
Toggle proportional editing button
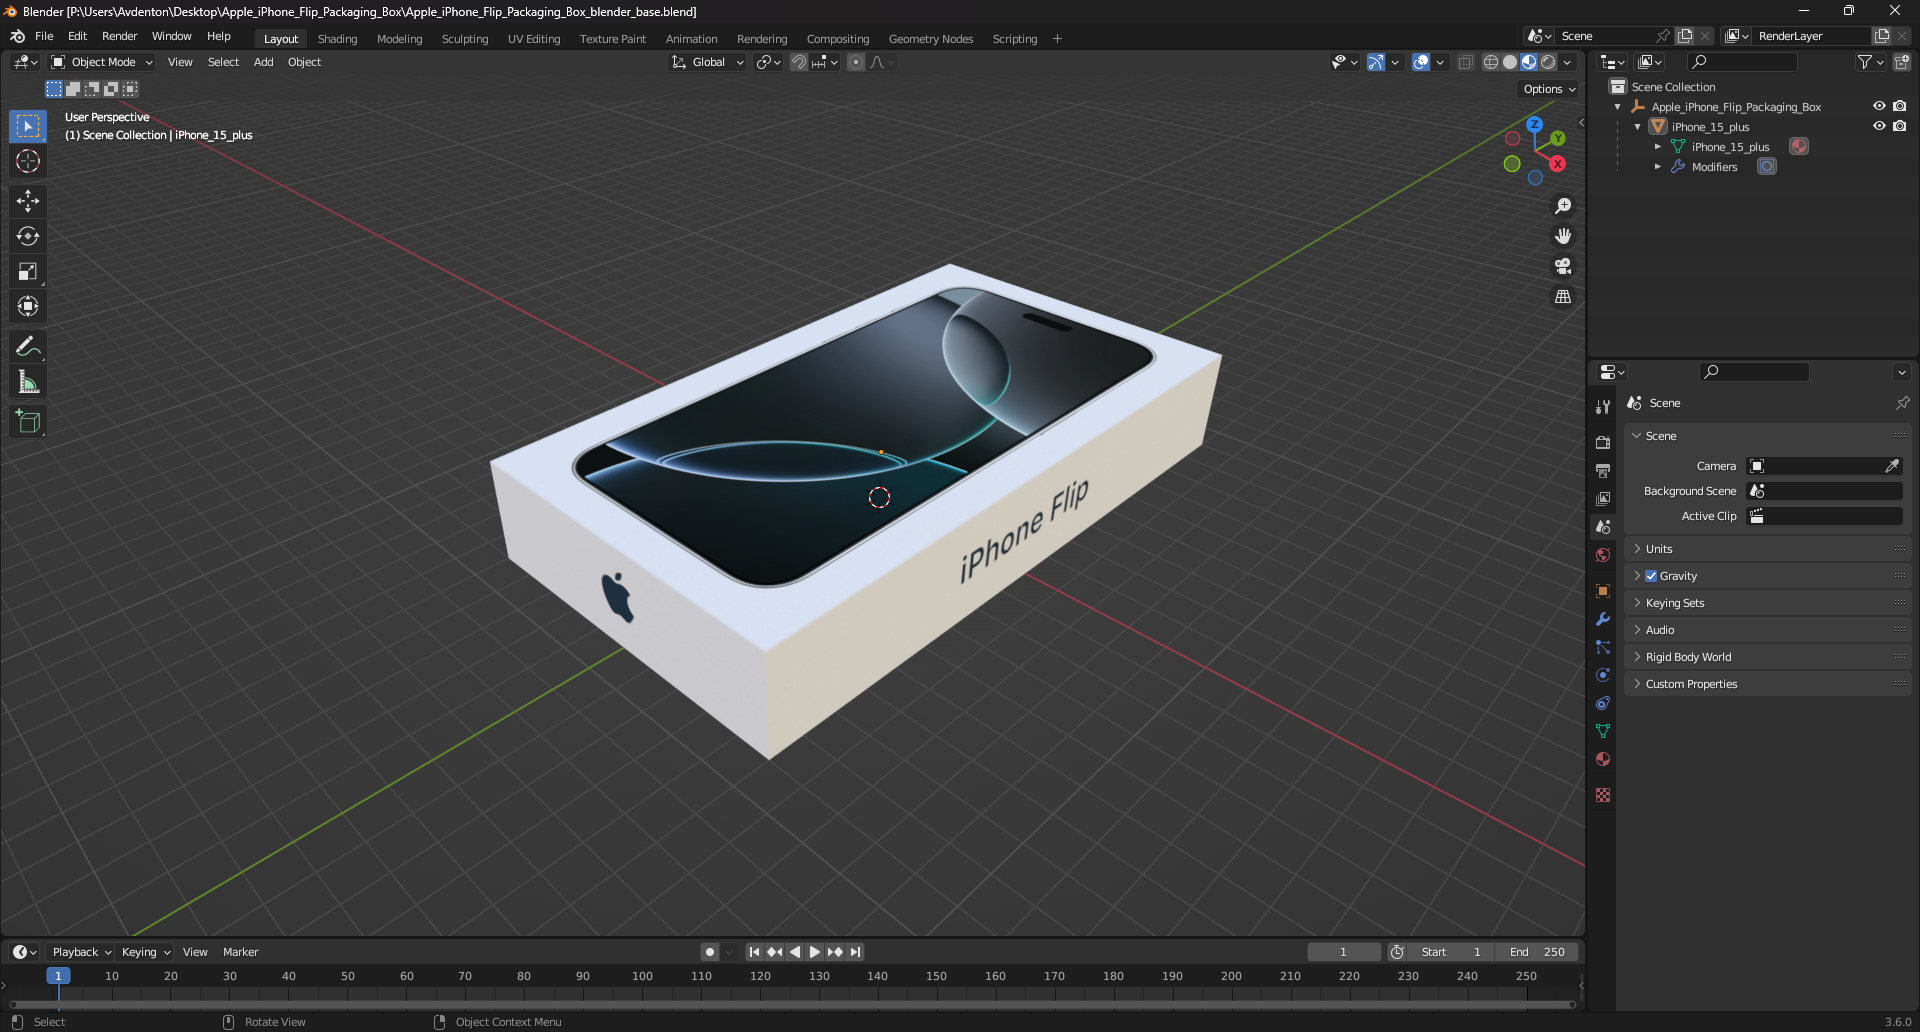856,62
